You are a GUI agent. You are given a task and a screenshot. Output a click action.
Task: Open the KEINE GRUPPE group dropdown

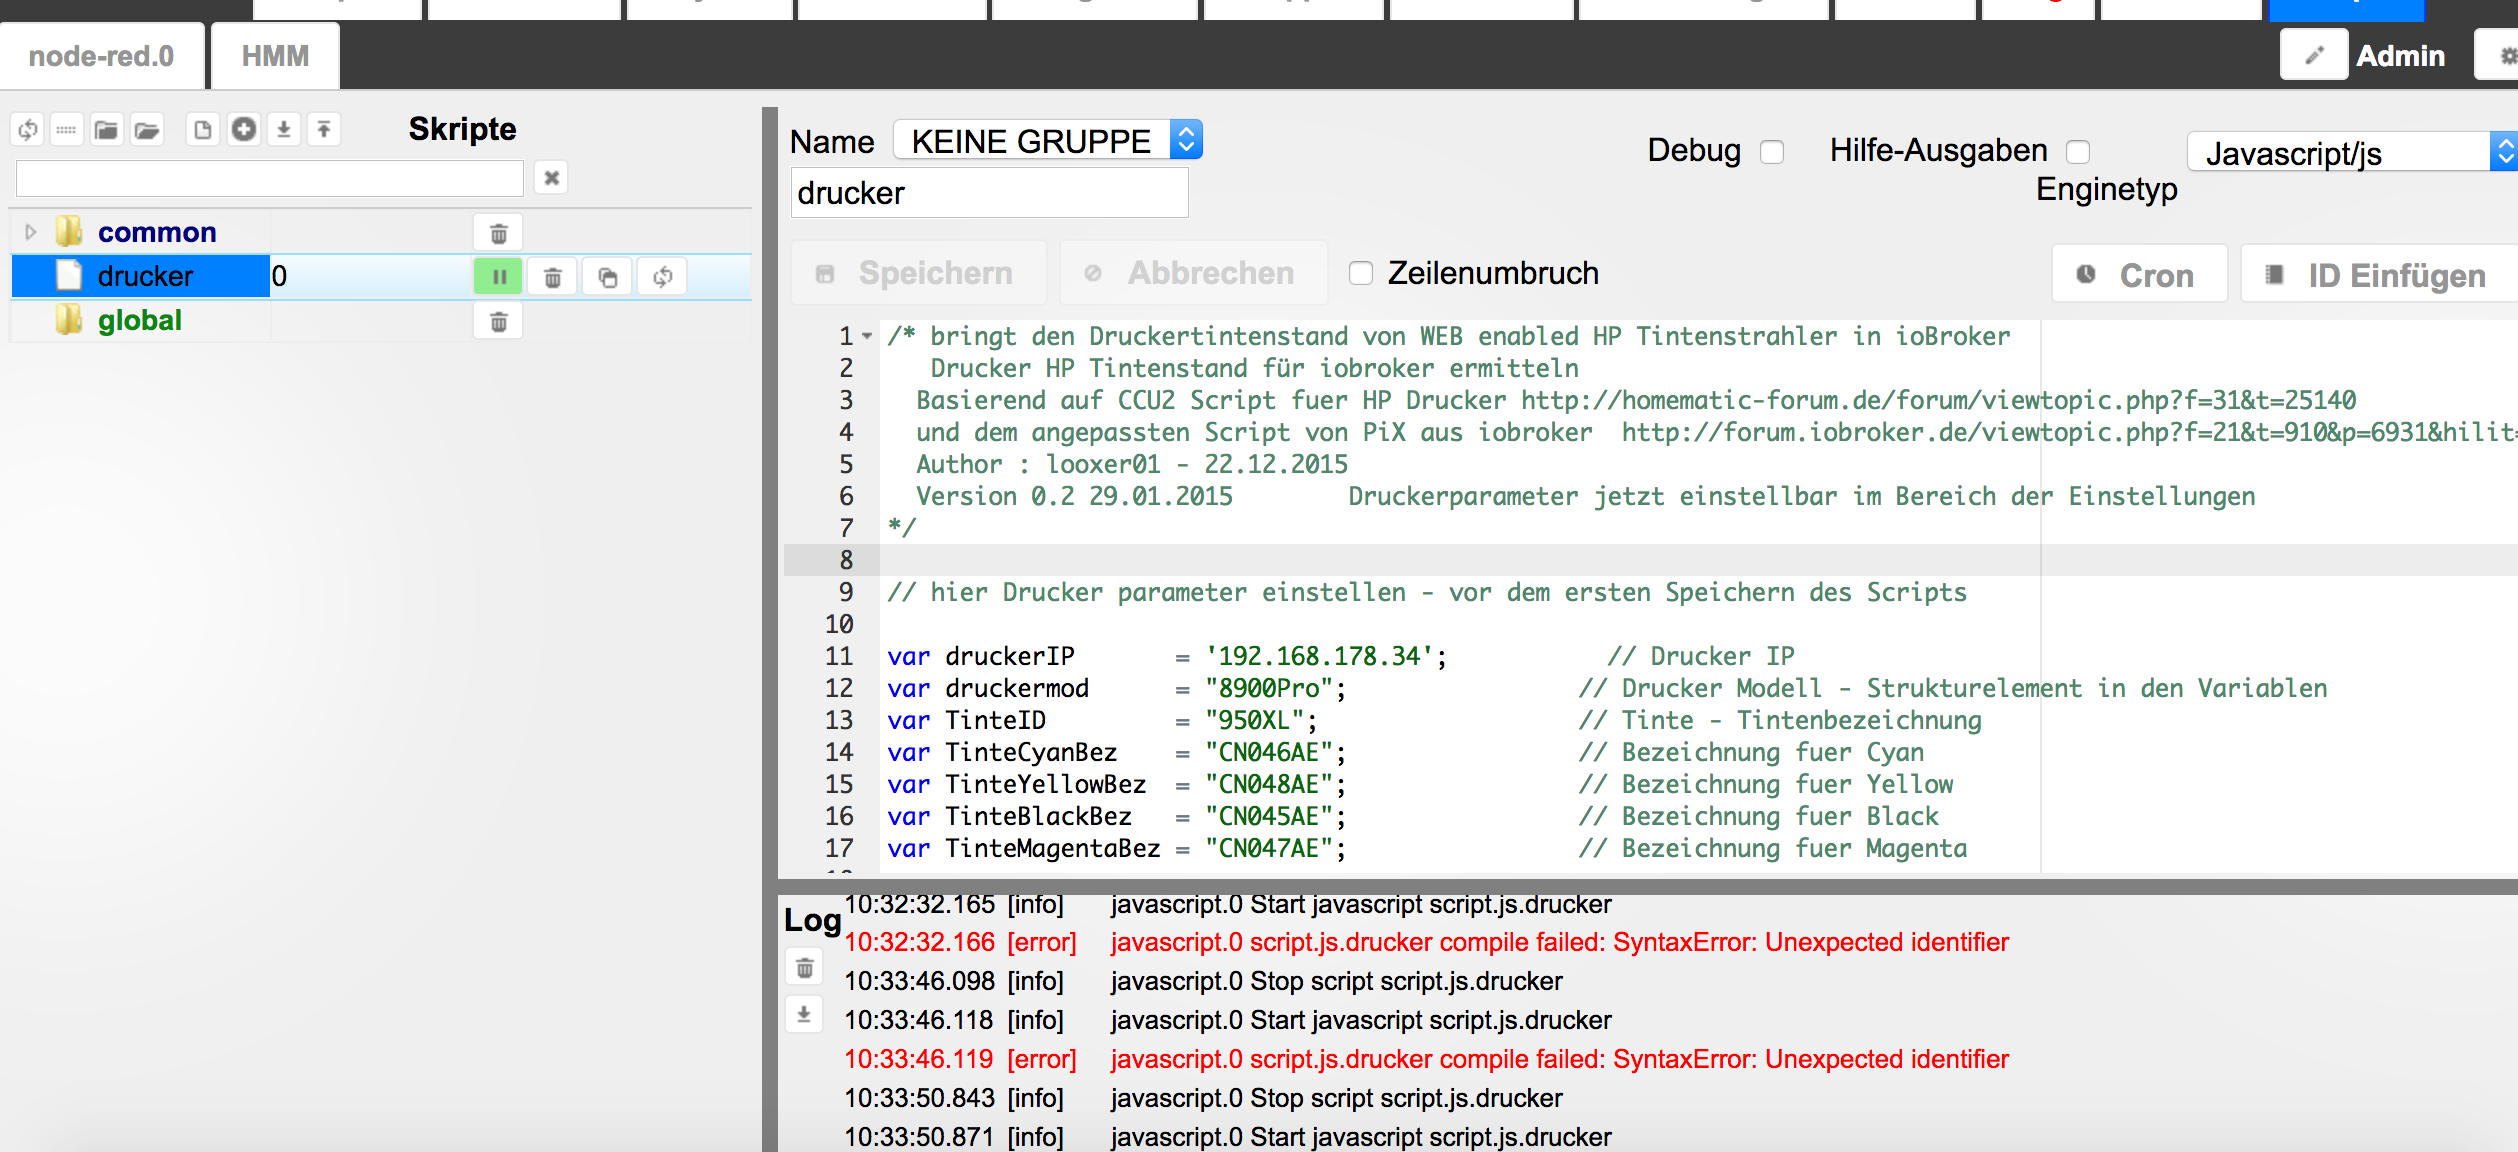coord(1048,140)
